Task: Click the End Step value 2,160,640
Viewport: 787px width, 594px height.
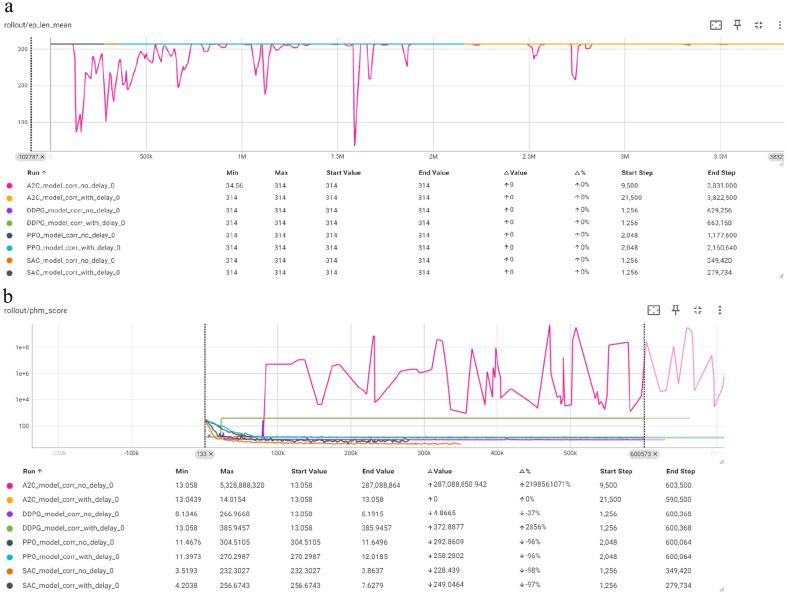Action: pos(722,248)
